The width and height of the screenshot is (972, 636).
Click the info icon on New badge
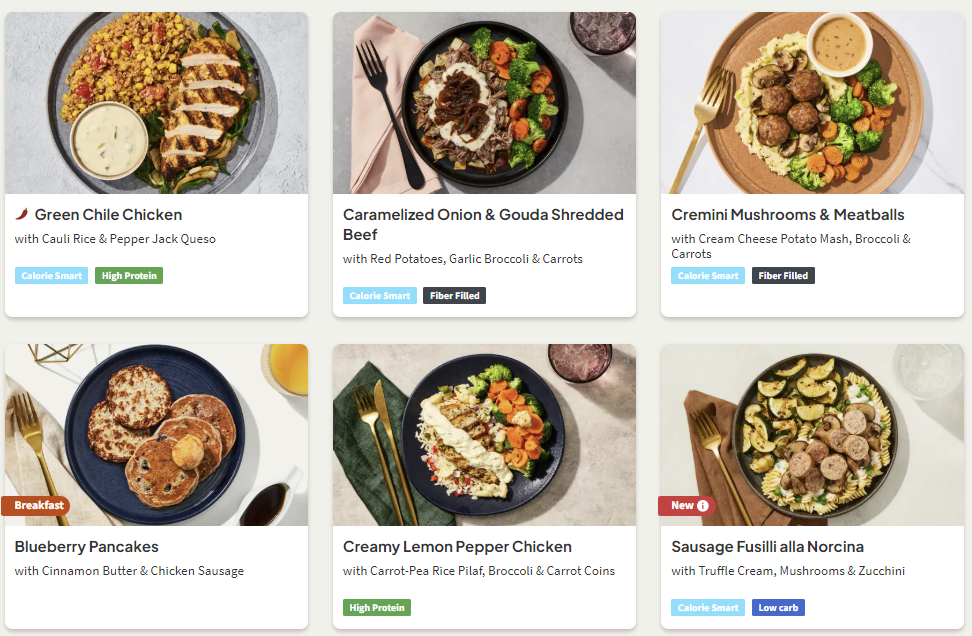(x=703, y=506)
